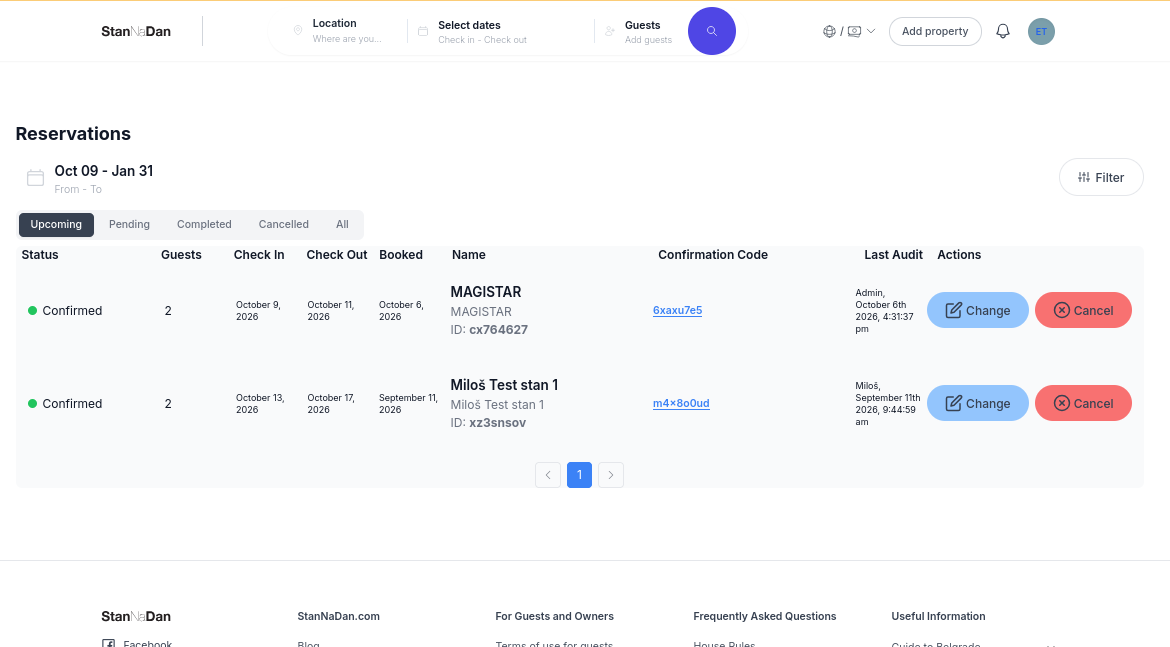Click the October 17, 2026 check-out date

(x=331, y=404)
